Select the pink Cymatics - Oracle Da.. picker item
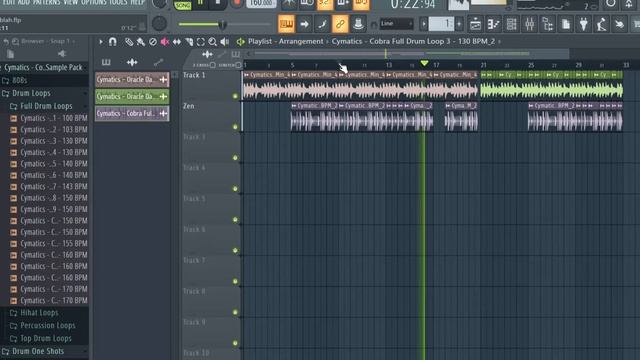The image size is (640, 360). 132,79
